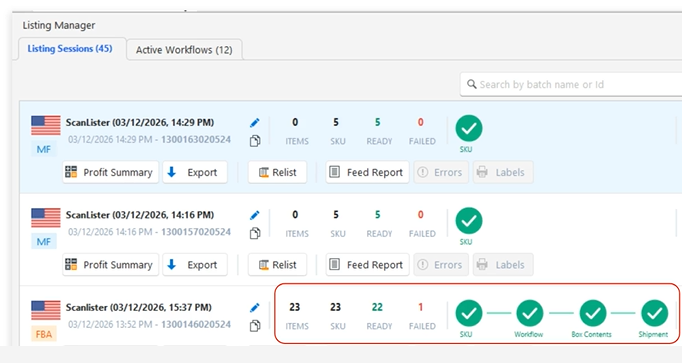Click the US flag of the 15:37 PM session
The image size is (682, 363).
pyautogui.click(x=46, y=310)
